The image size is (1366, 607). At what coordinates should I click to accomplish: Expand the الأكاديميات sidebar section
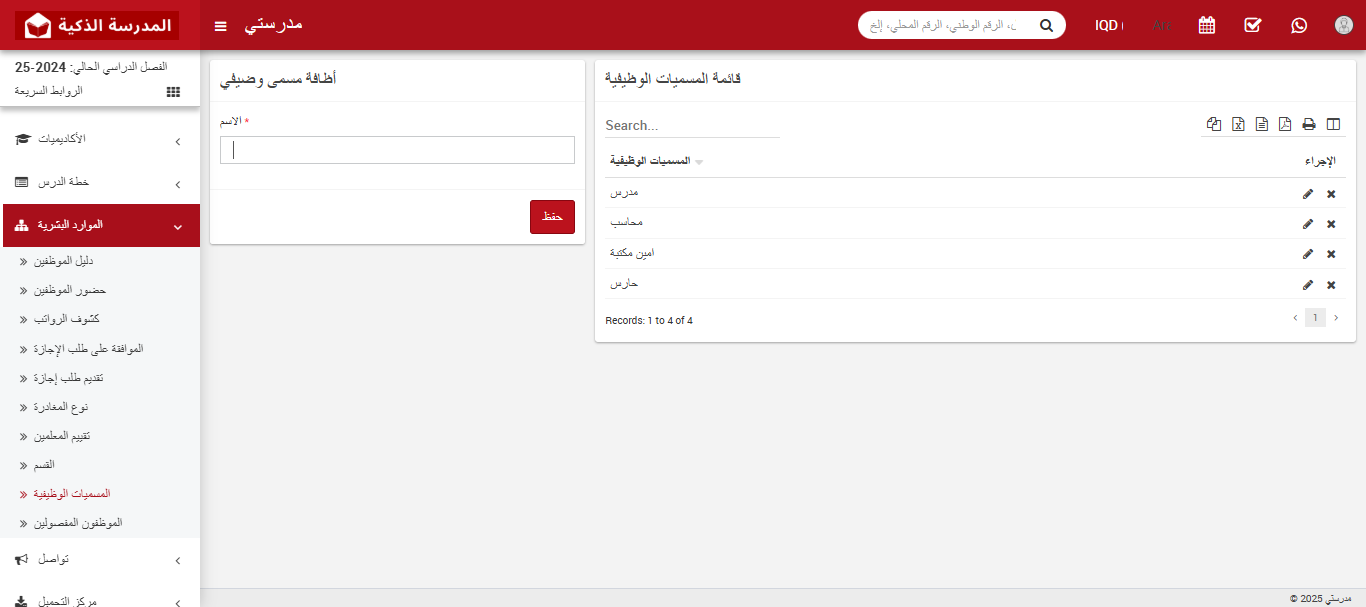100,140
